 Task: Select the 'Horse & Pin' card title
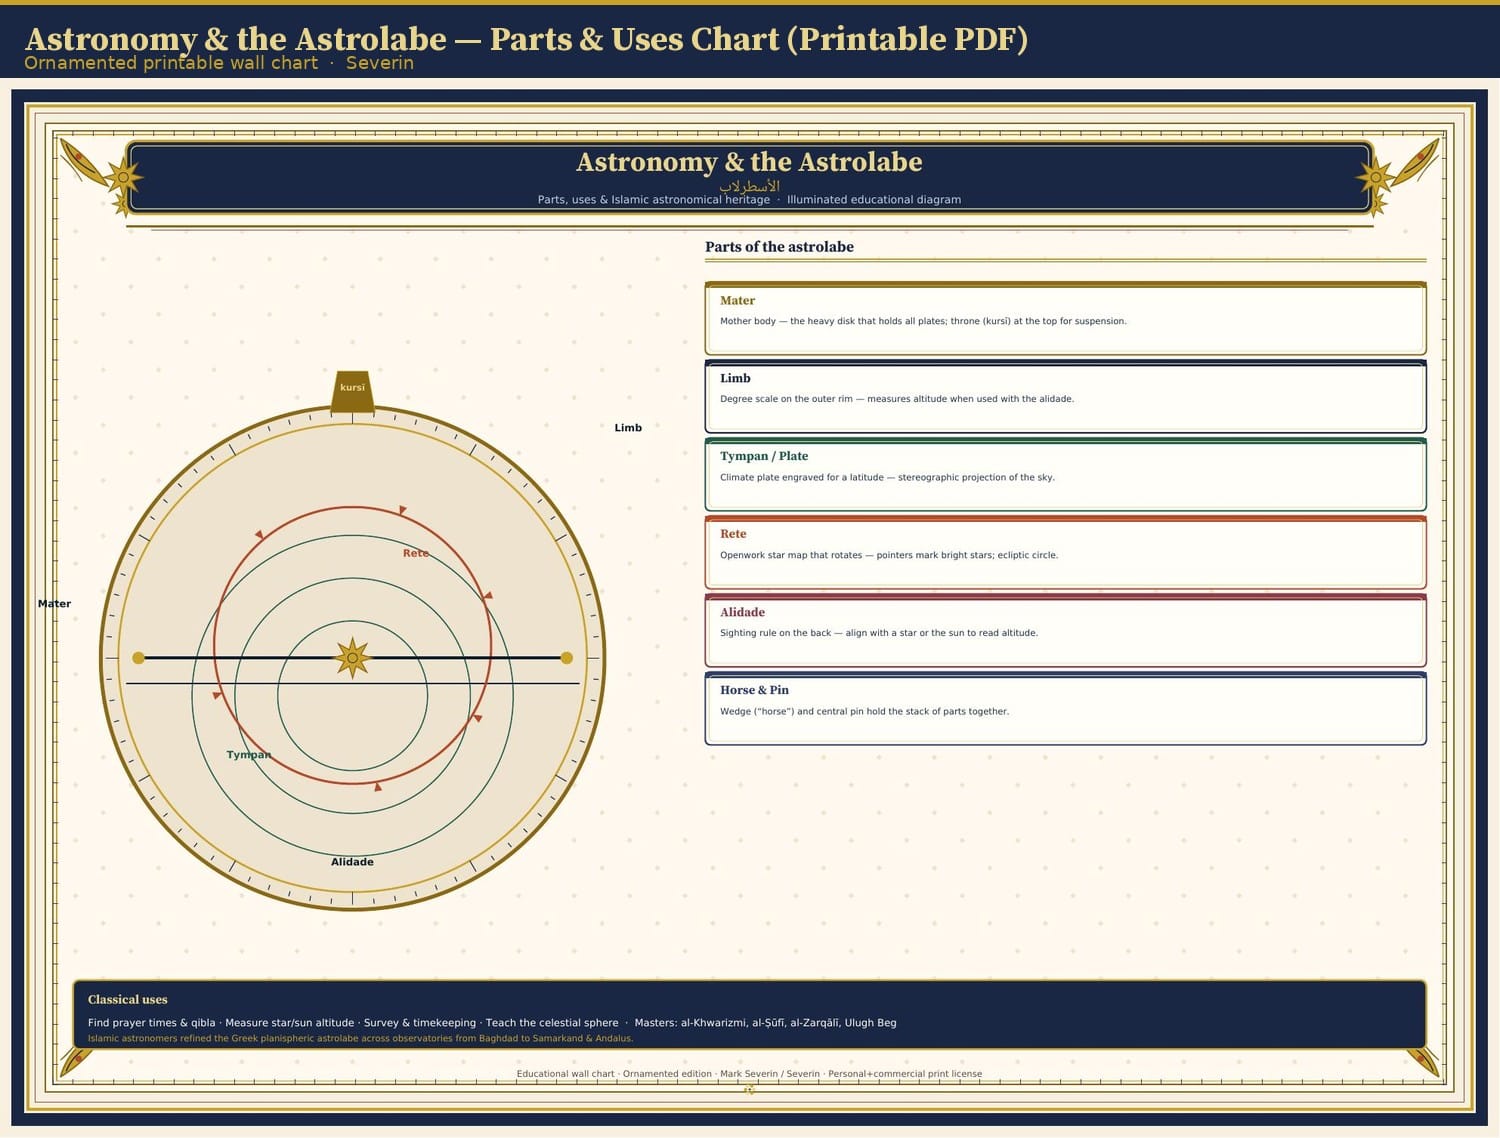[x=754, y=690]
